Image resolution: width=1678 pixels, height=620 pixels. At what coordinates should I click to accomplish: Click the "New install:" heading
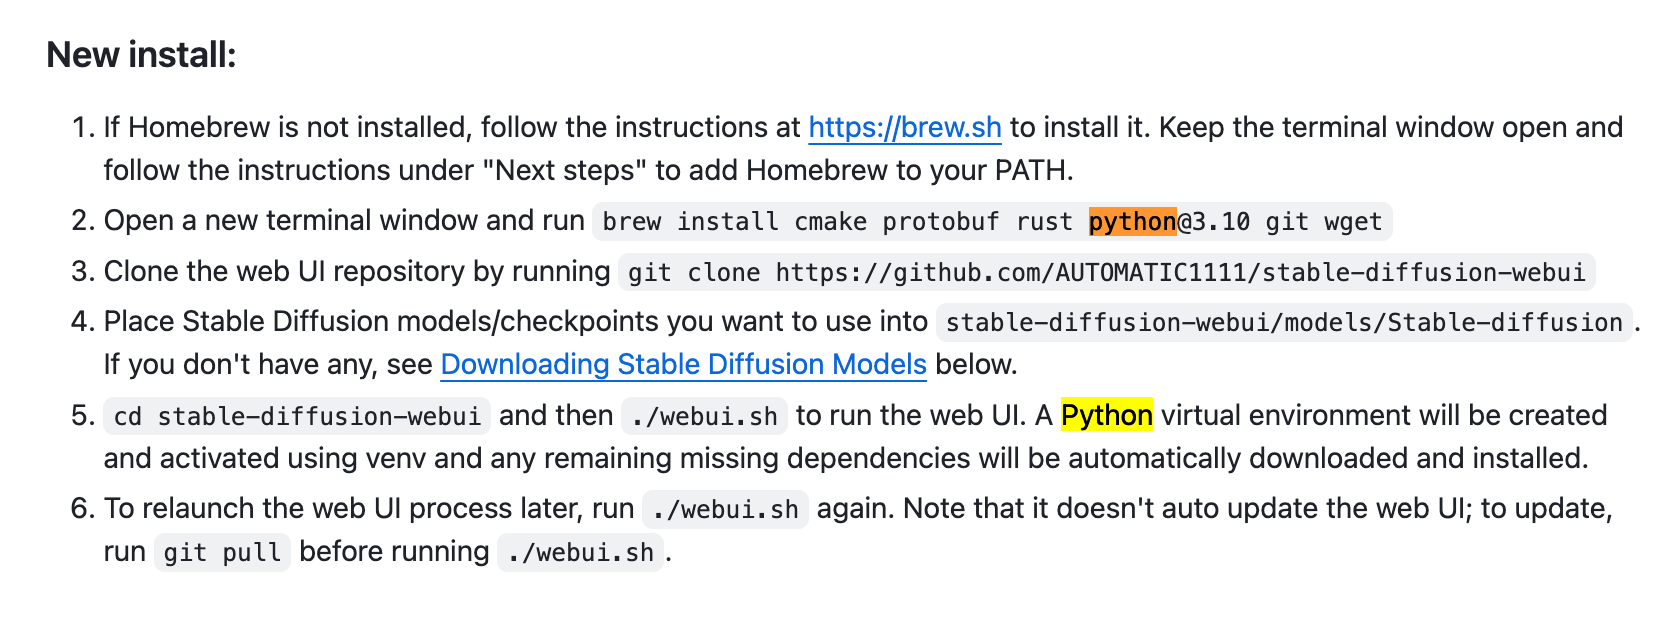coord(141,55)
